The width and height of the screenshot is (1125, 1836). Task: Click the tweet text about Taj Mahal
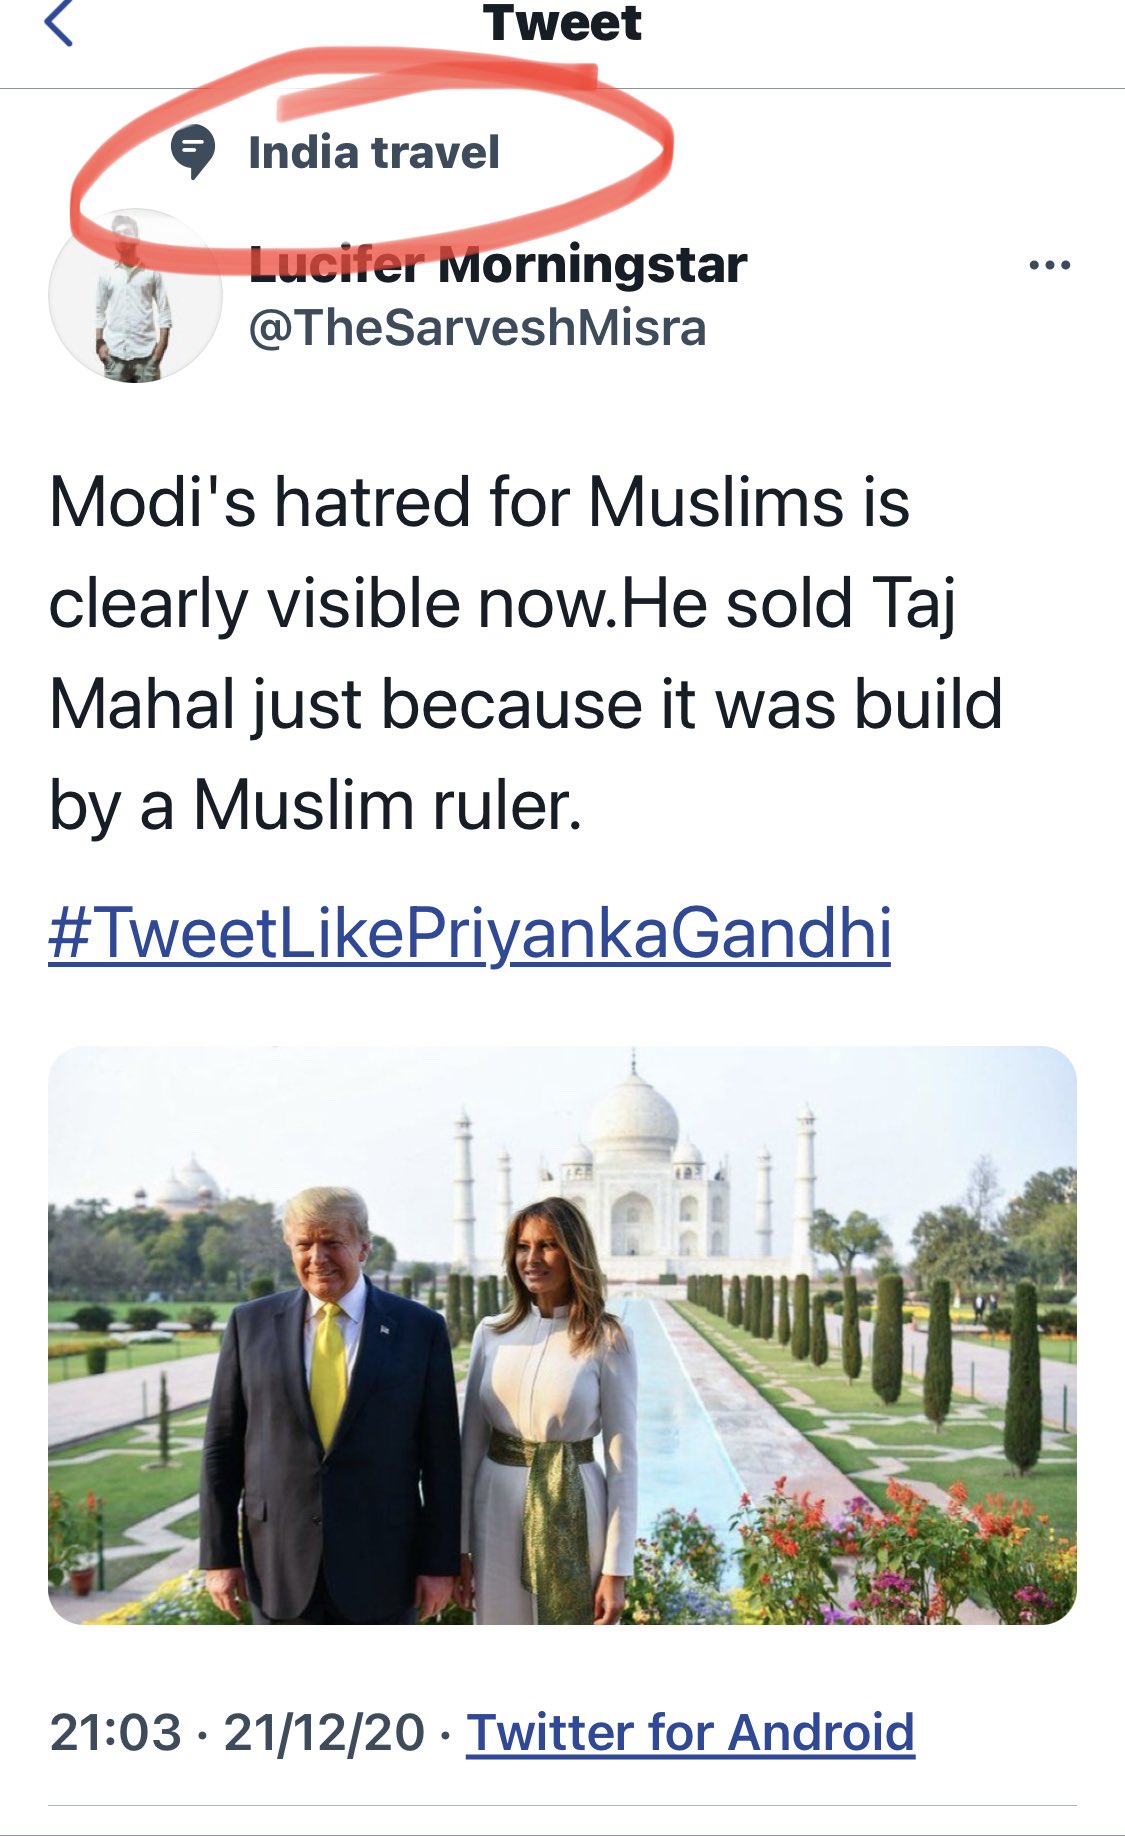[x=525, y=653]
